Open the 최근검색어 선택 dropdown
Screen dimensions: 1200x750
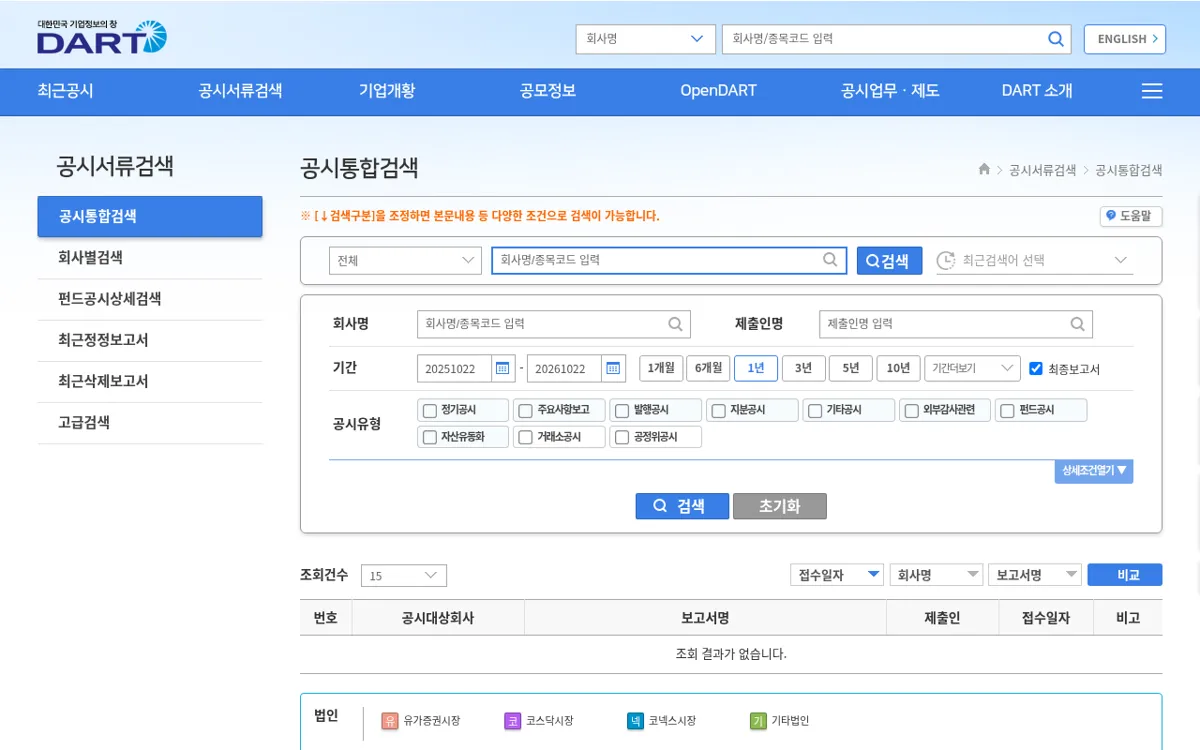[1035, 260]
